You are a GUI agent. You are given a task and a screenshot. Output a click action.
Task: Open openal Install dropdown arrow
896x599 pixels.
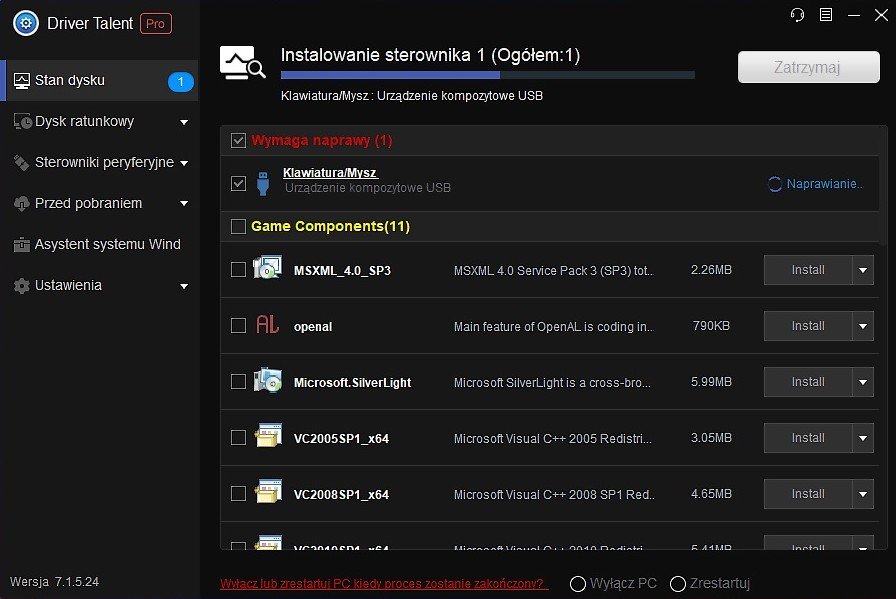point(863,326)
